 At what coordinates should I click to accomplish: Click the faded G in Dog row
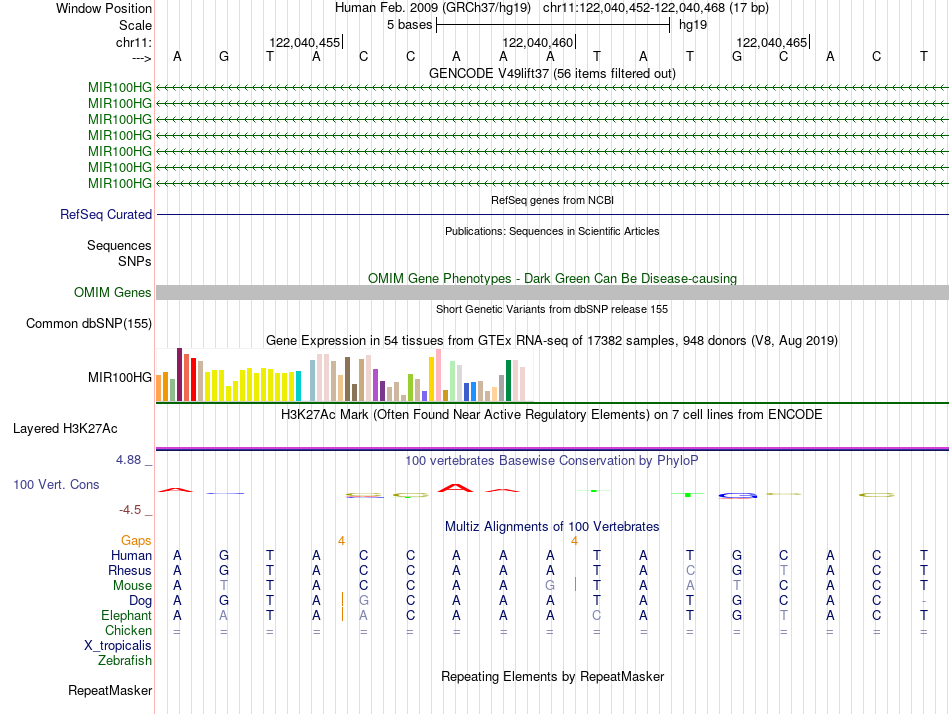coord(364,601)
